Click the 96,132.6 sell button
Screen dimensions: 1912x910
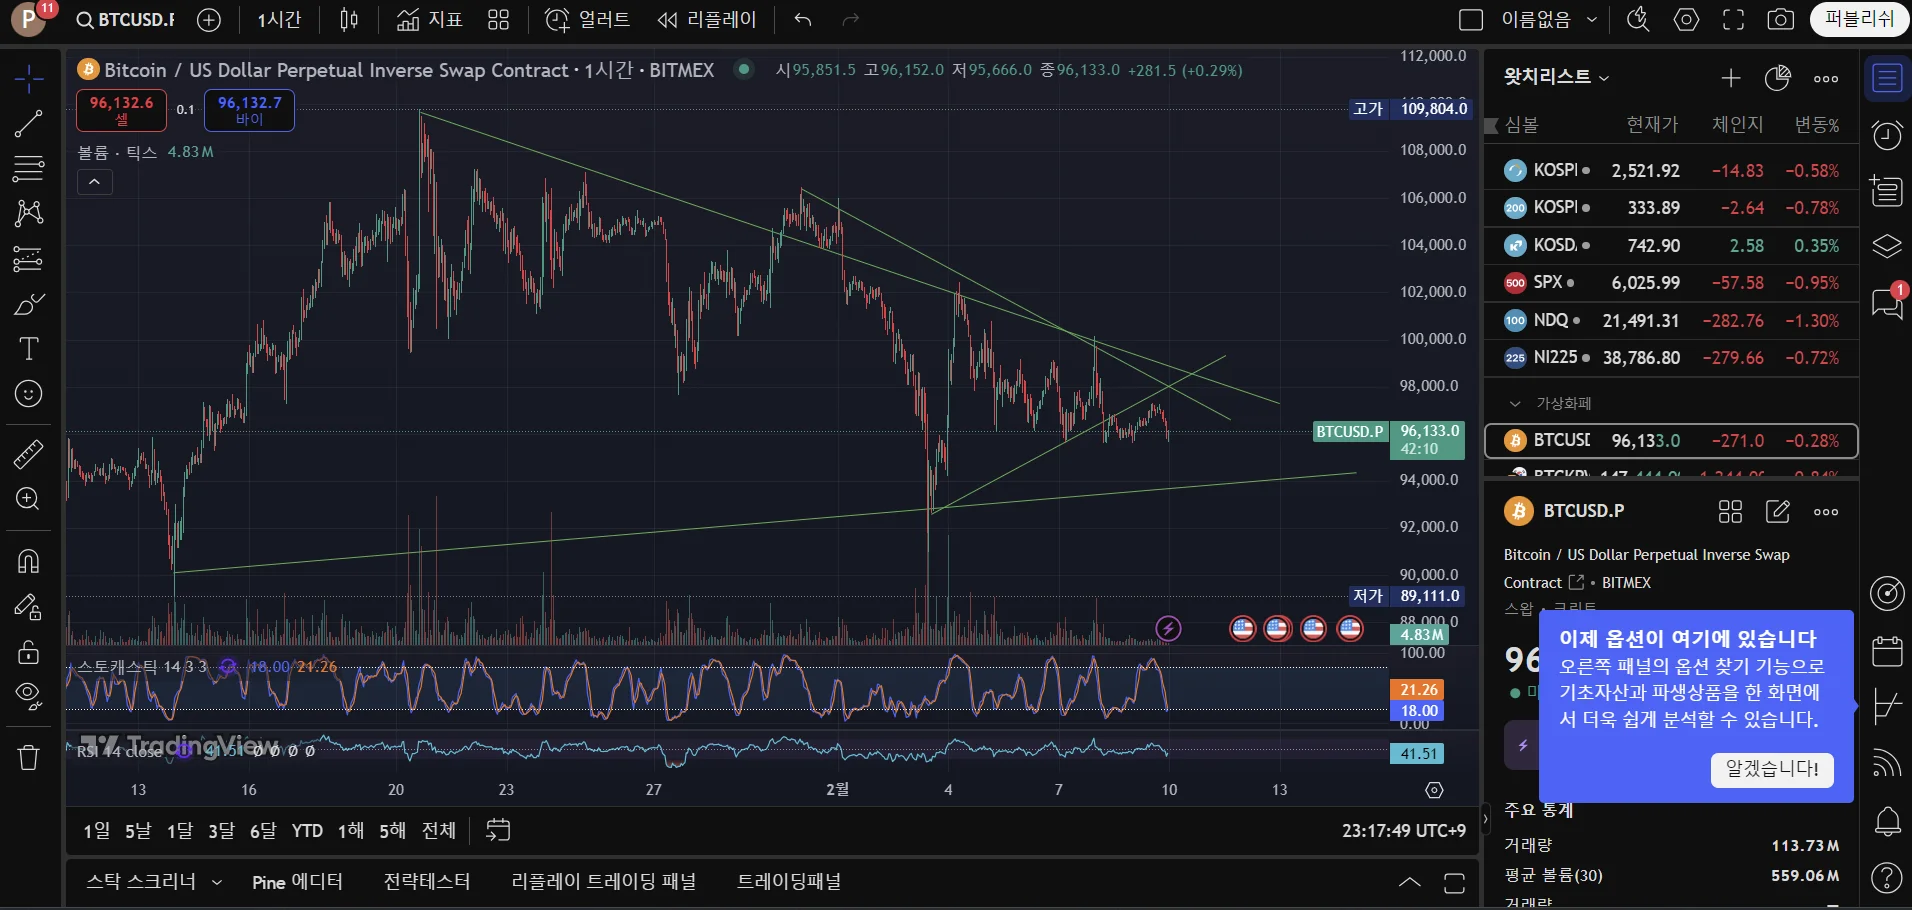coord(121,110)
